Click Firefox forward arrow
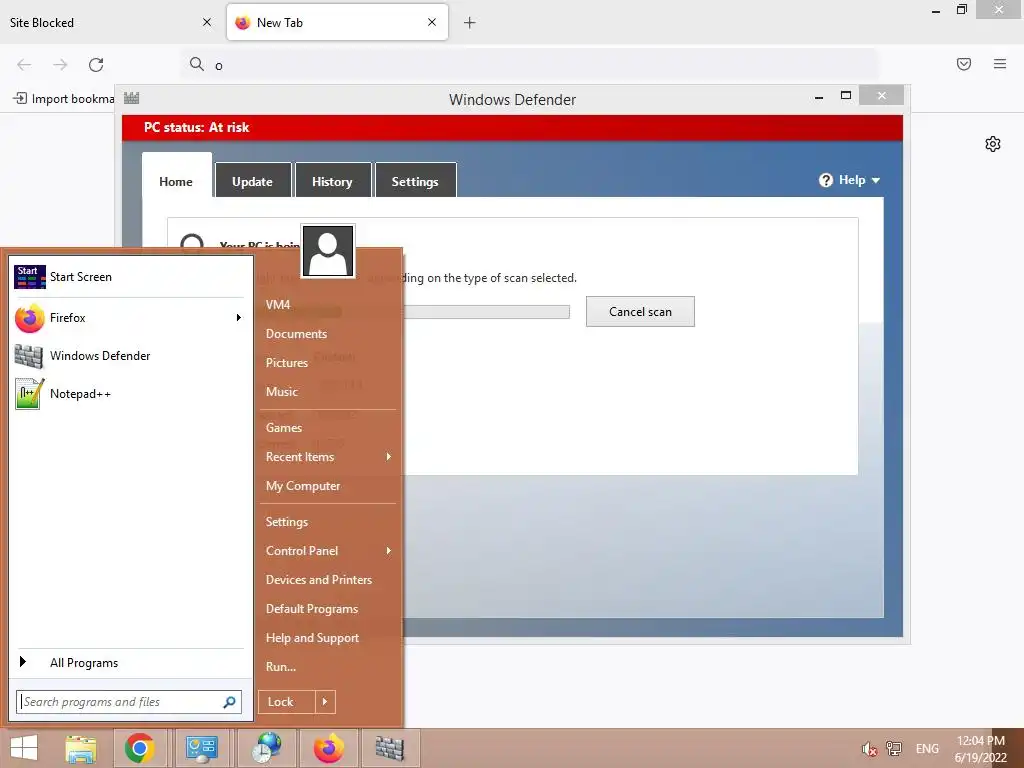Screen dimensions: 1024x768 pyautogui.click(x=60, y=65)
